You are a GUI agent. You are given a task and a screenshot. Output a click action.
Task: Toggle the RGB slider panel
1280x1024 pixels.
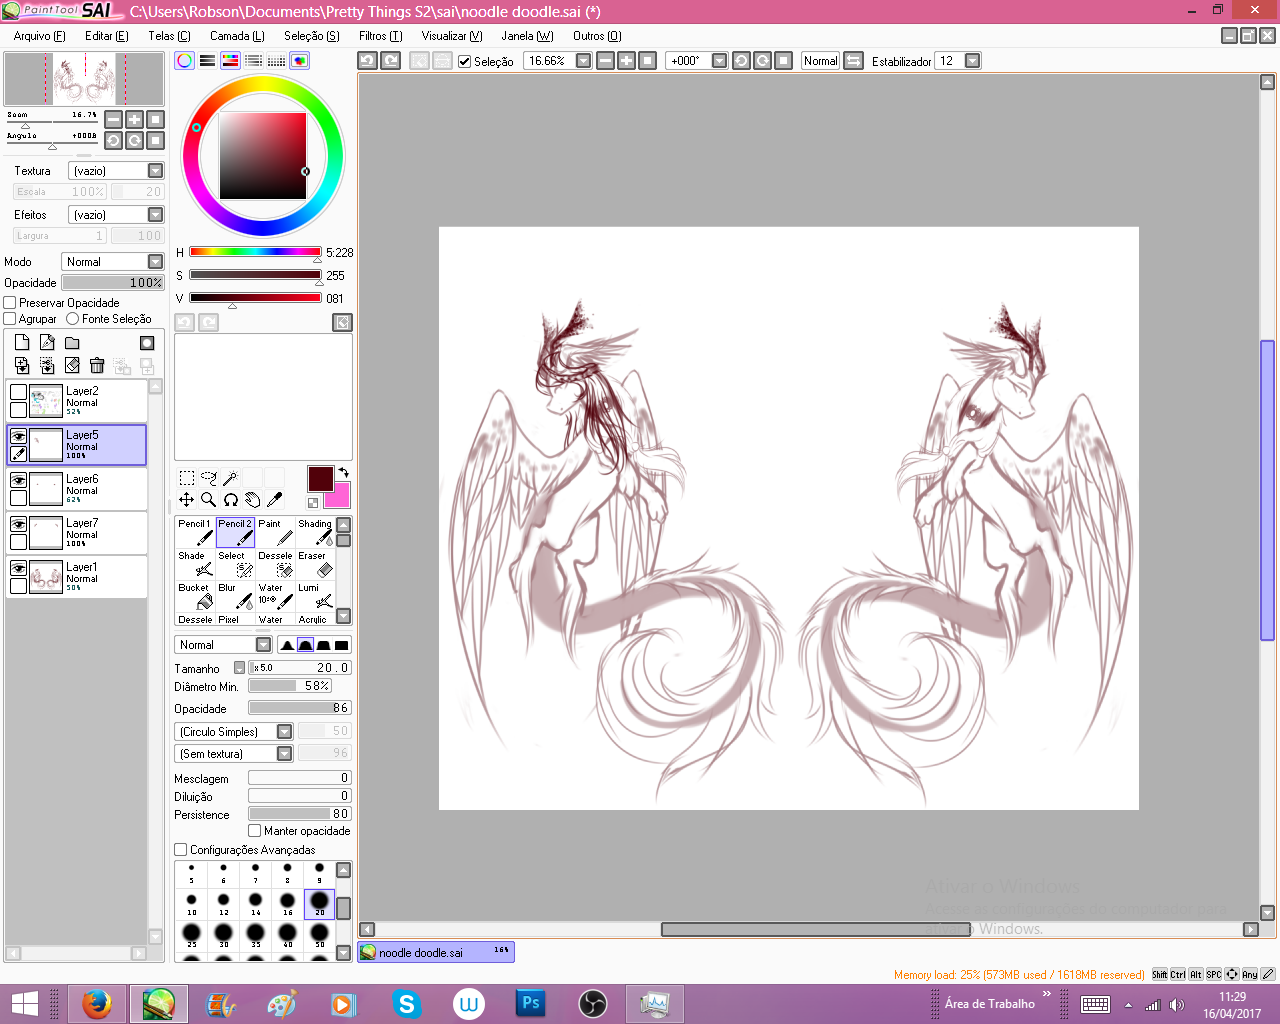click(x=207, y=60)
